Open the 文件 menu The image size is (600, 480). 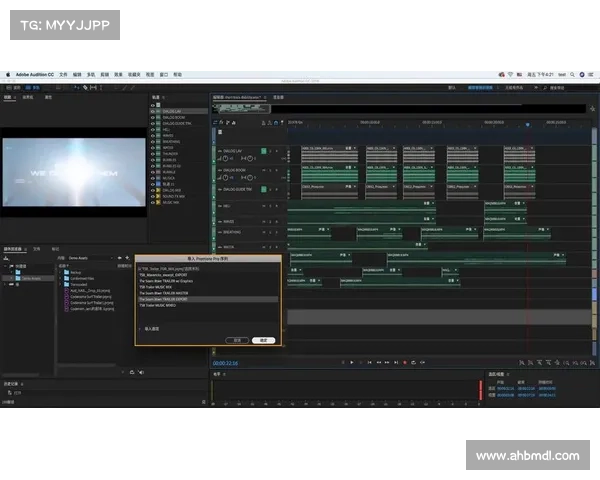click(x=64, y=75)
